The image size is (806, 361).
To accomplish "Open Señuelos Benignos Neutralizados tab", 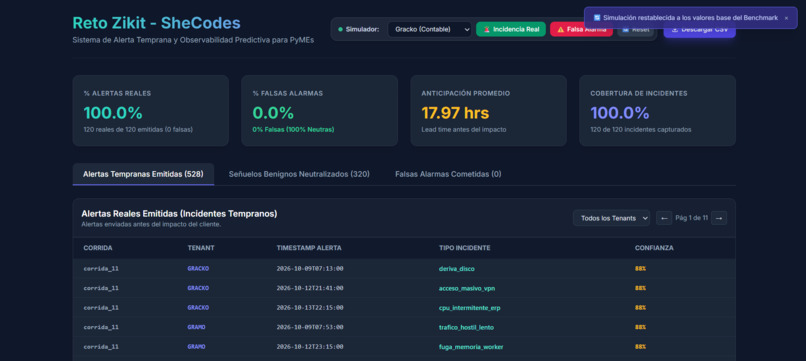I will 299,174.
